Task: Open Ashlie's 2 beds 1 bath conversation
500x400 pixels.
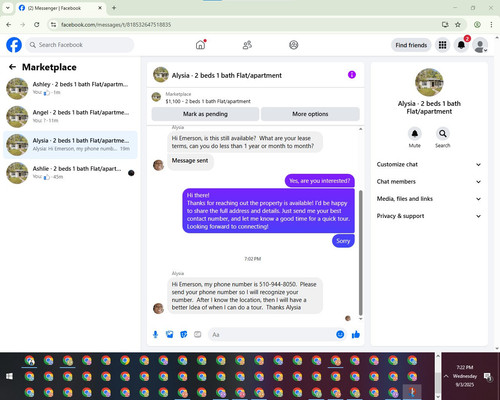Action: click(x=70, y=172)
